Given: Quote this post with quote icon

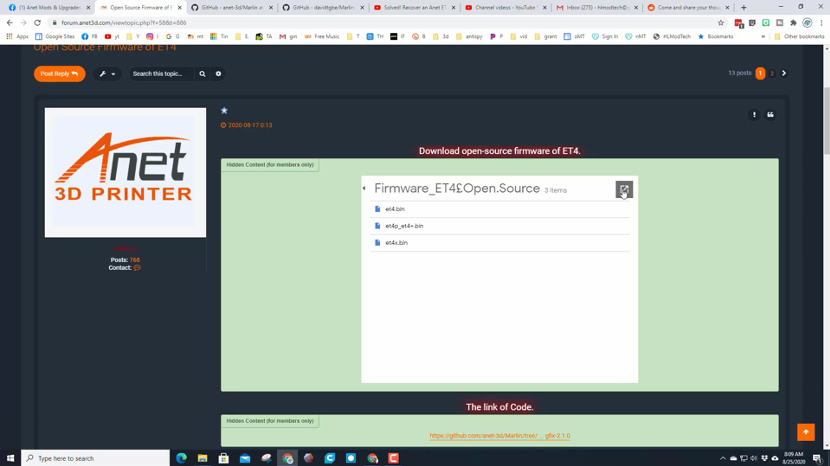Looking at the screenshot, I should click(x=770, y=114).
